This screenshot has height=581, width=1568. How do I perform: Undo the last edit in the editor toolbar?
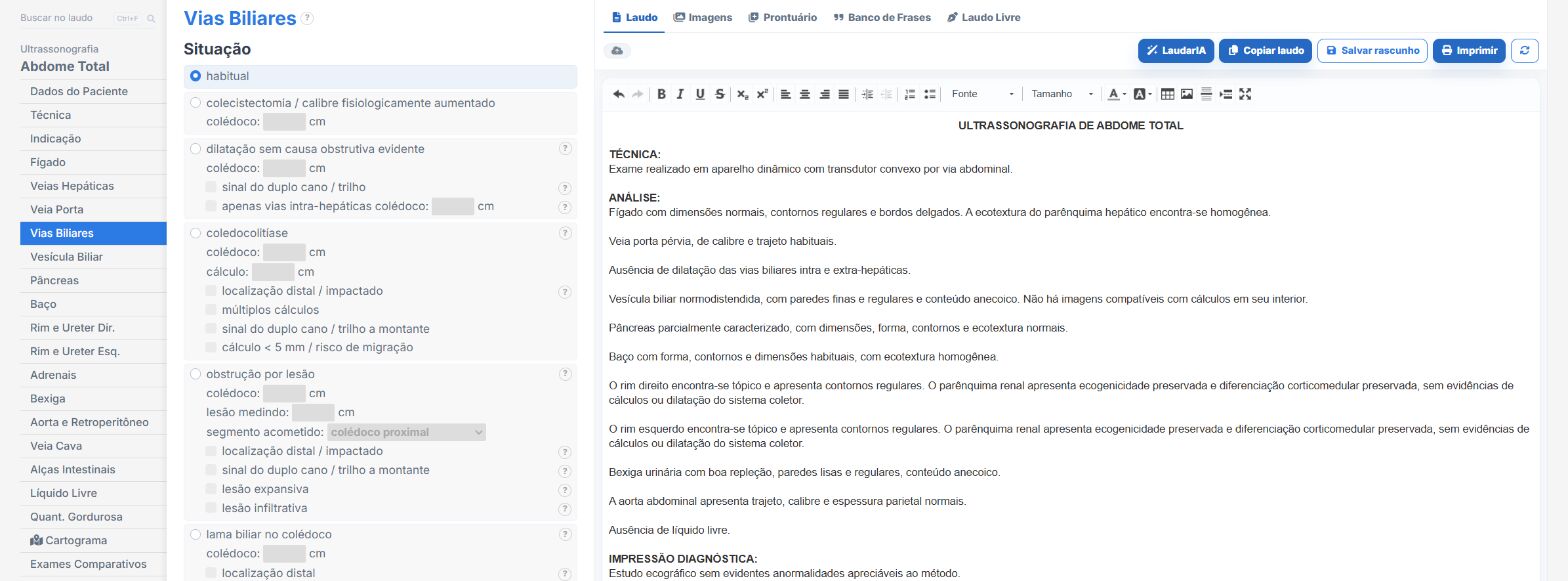point(619,94)
